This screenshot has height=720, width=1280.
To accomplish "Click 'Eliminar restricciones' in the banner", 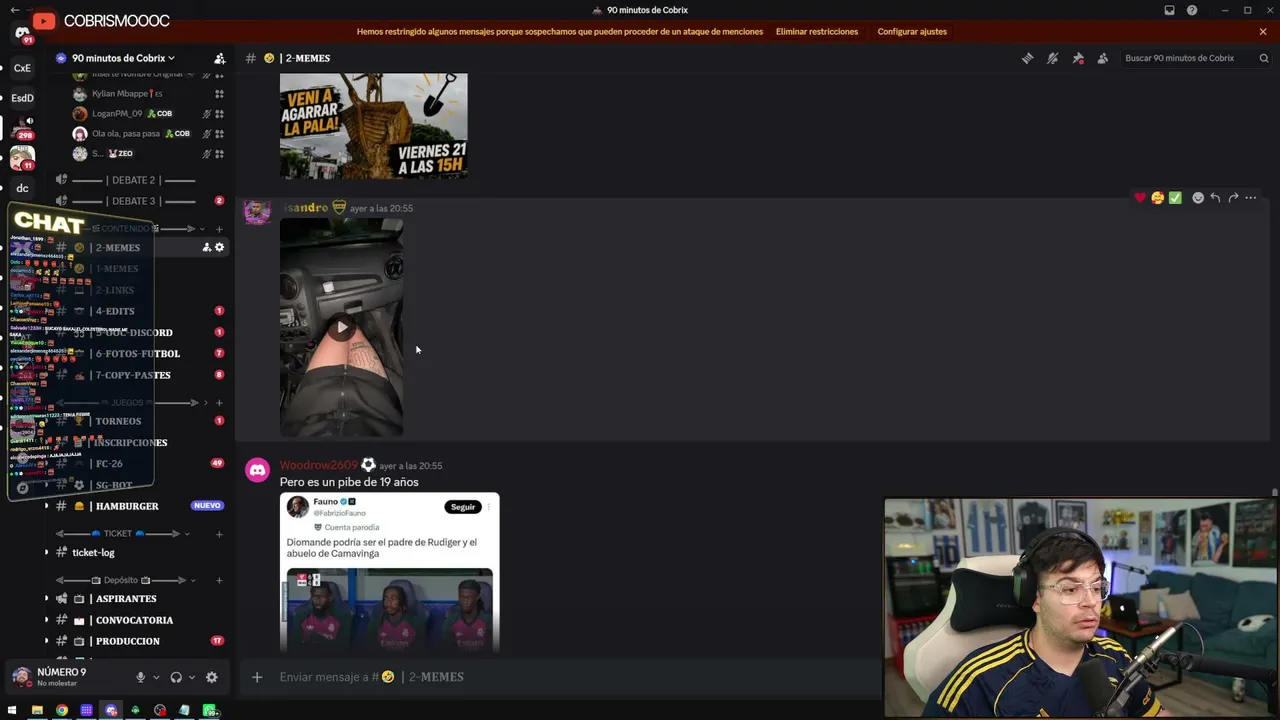I will point(817,31).
